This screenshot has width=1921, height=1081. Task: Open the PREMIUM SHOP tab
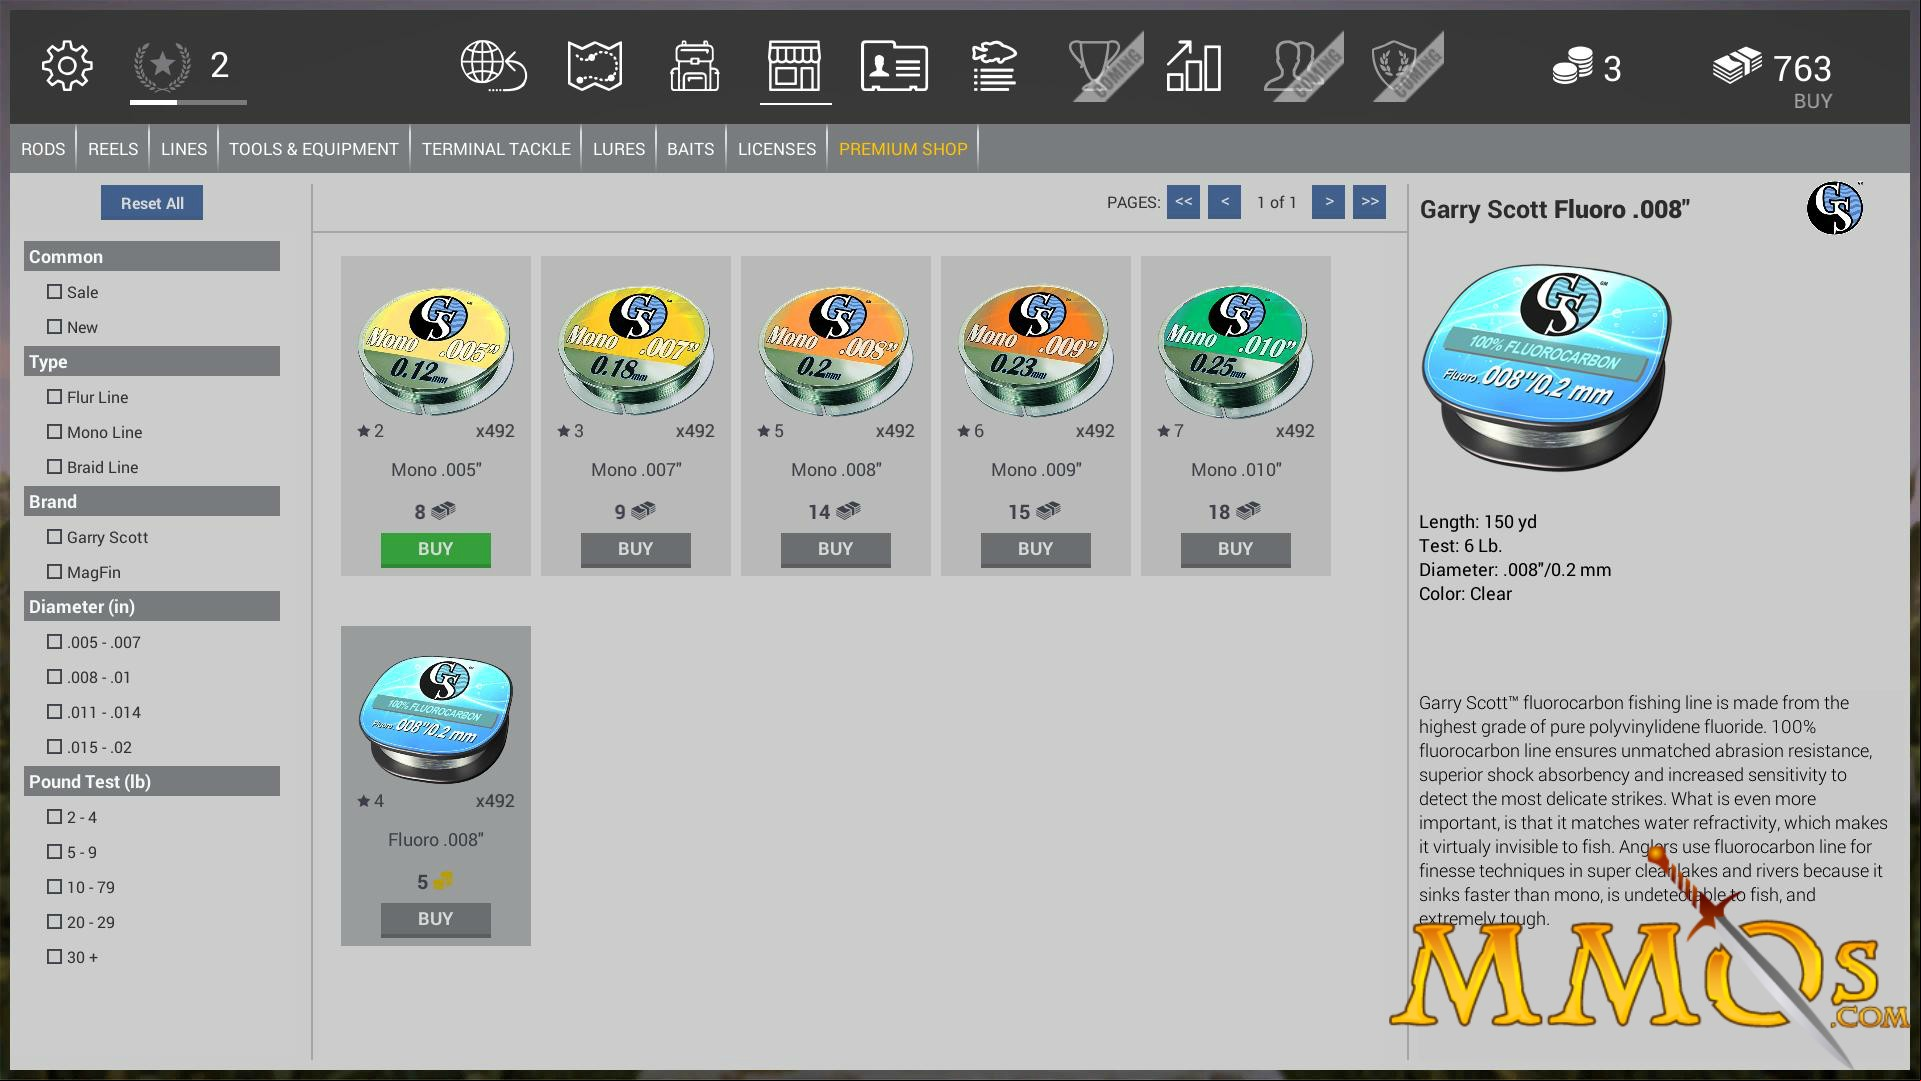[903, 149]
